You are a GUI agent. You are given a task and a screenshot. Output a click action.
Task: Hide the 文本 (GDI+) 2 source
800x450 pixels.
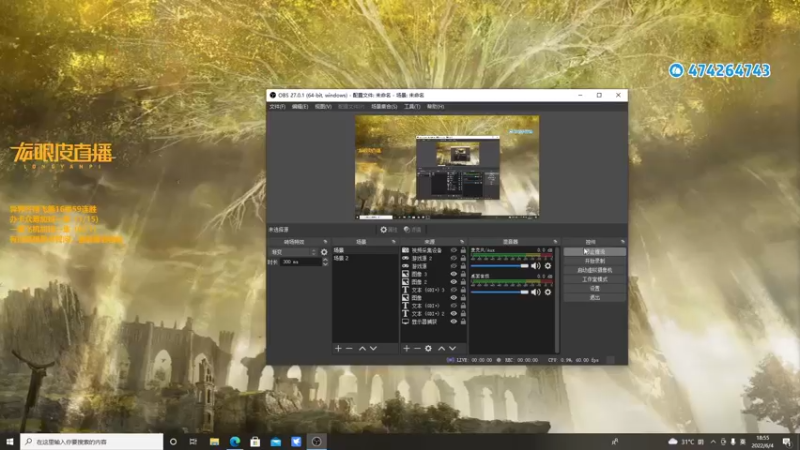click(454, 314)
